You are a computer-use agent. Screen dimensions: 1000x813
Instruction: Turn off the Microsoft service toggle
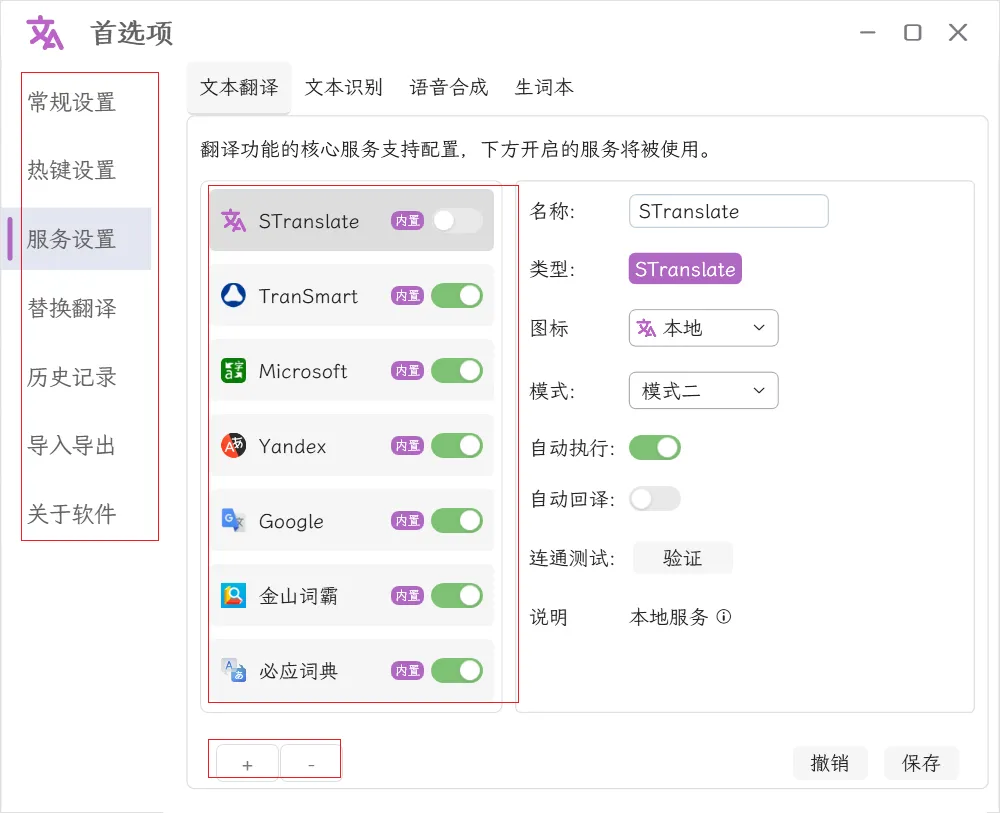click(x=457, y=370)
